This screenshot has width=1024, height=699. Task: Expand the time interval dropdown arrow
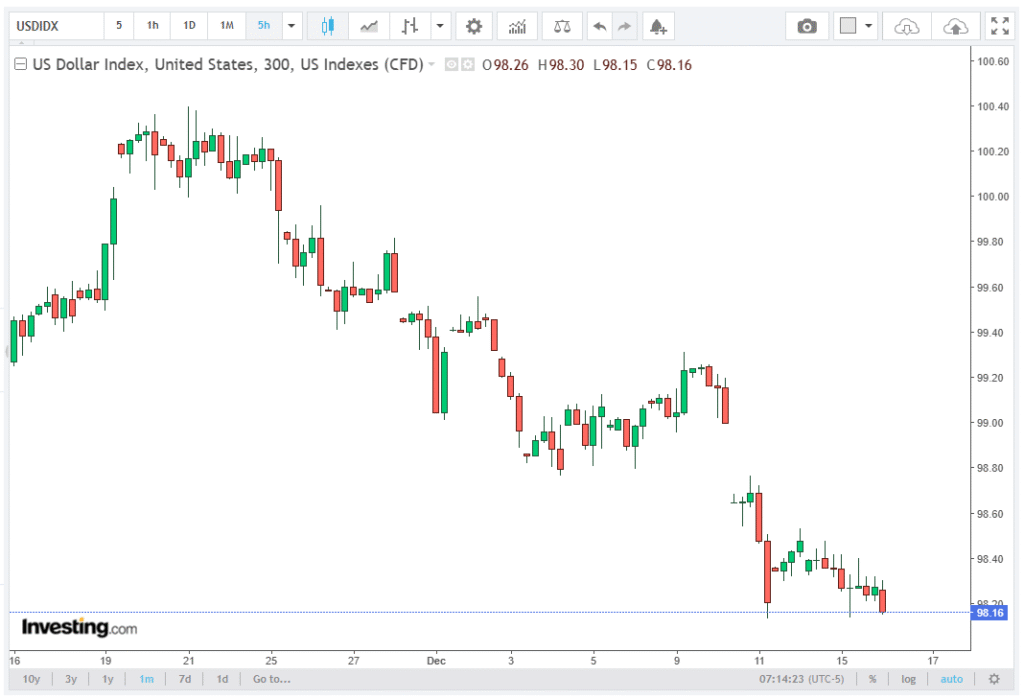[291, 26]
